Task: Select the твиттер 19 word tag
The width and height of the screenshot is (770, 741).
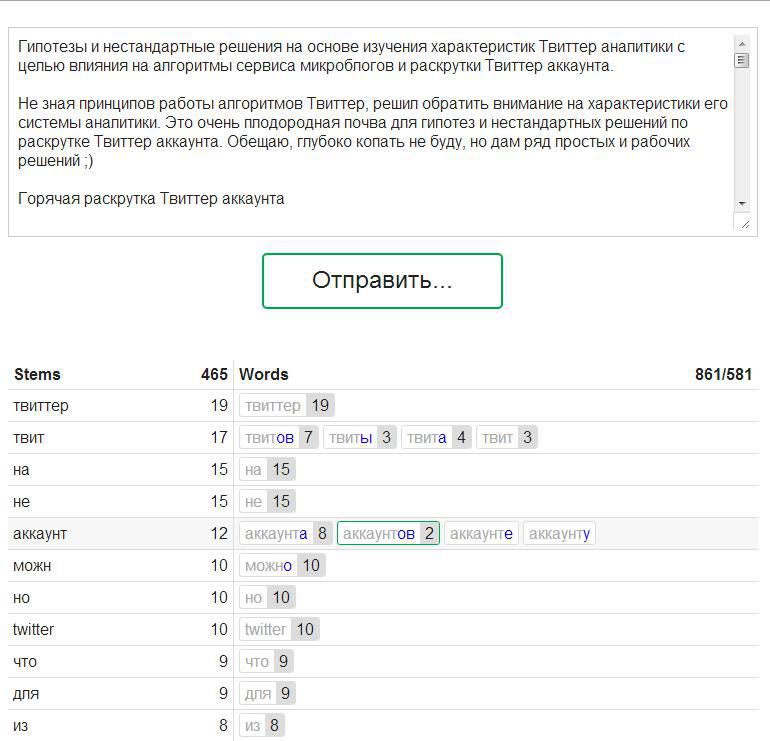Action: point(287,406)
